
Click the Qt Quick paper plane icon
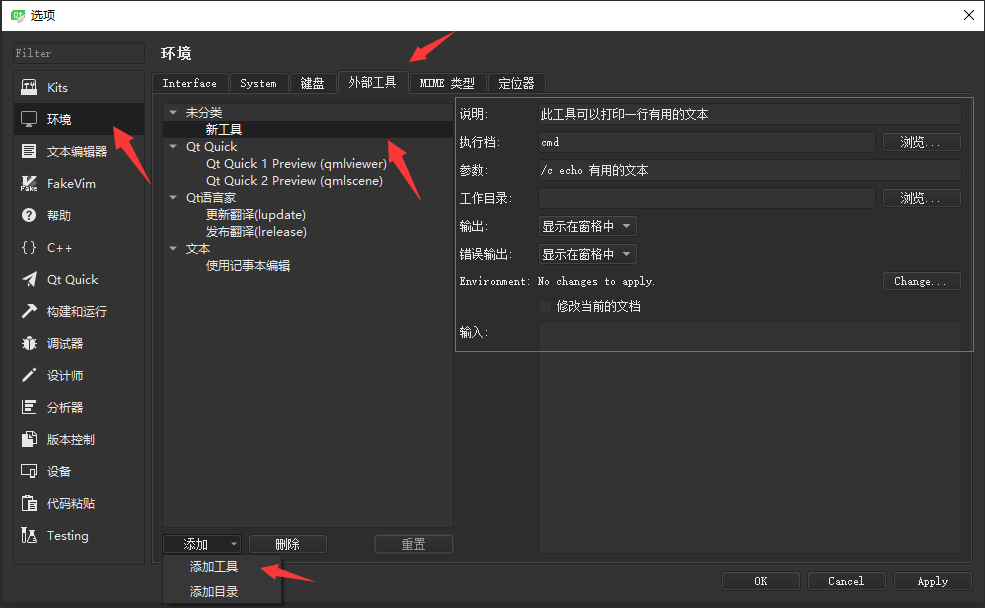(x=29, y=280)
